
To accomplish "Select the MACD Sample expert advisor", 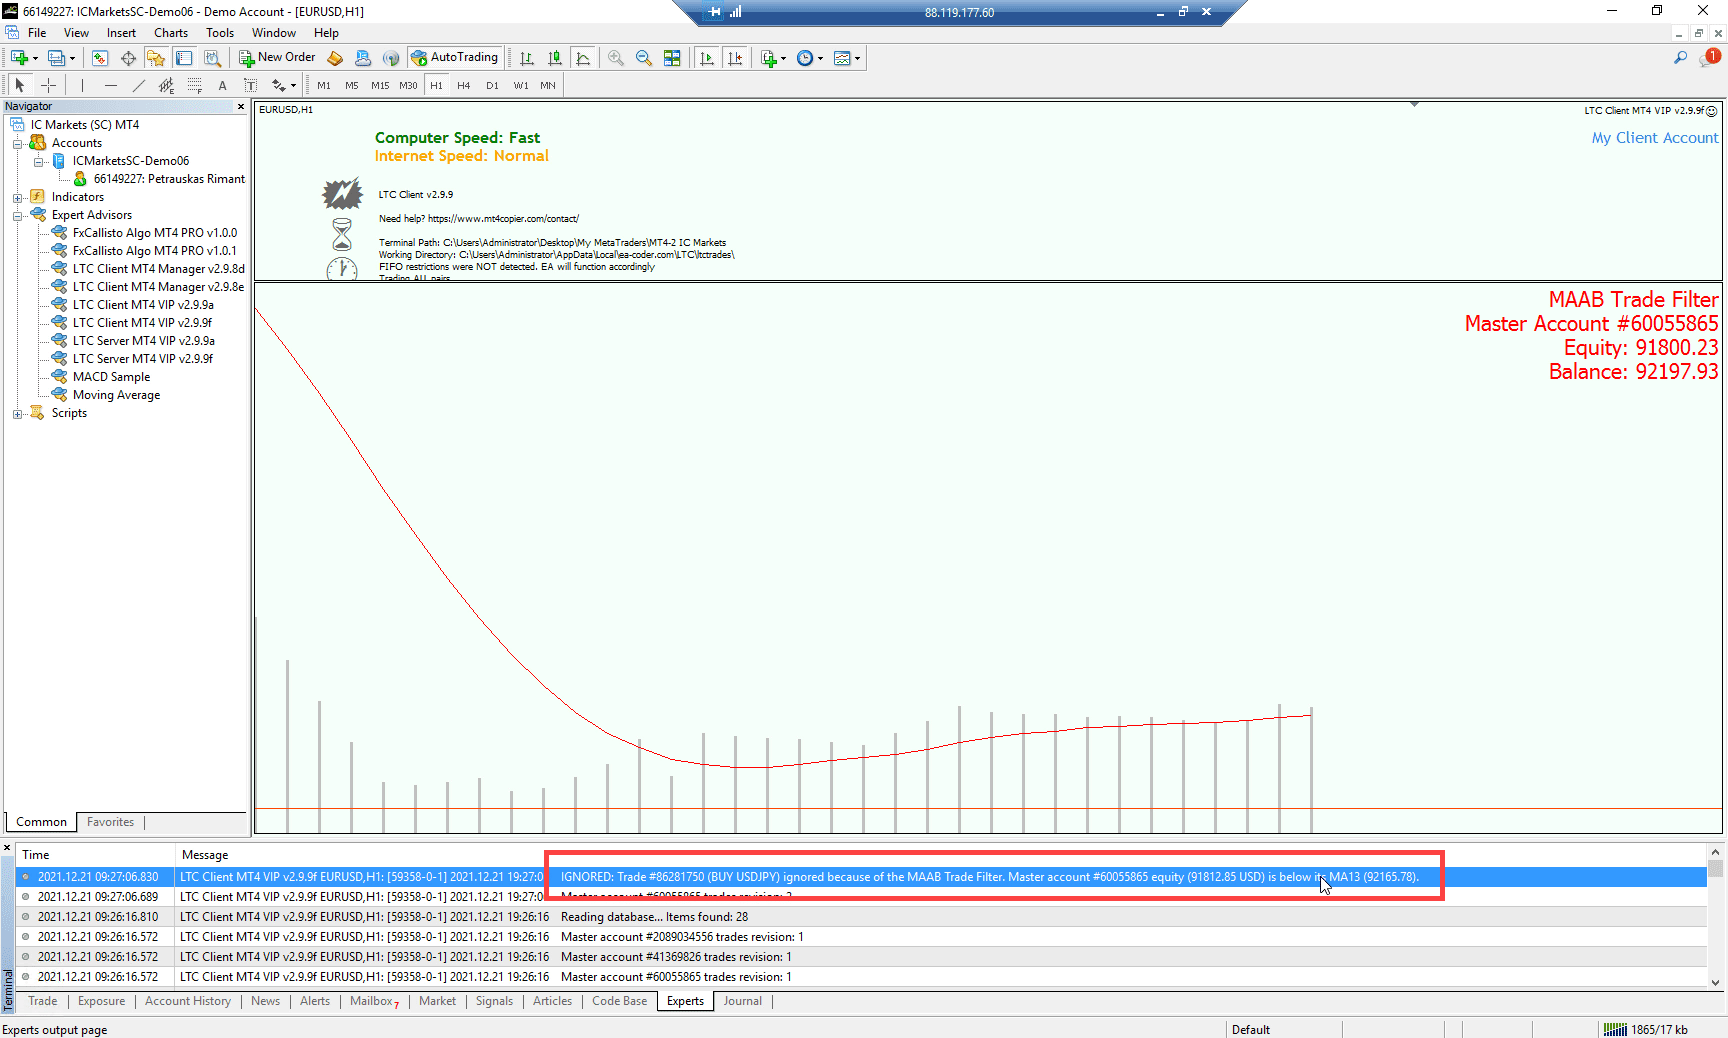I will click(x=111, y=377).
